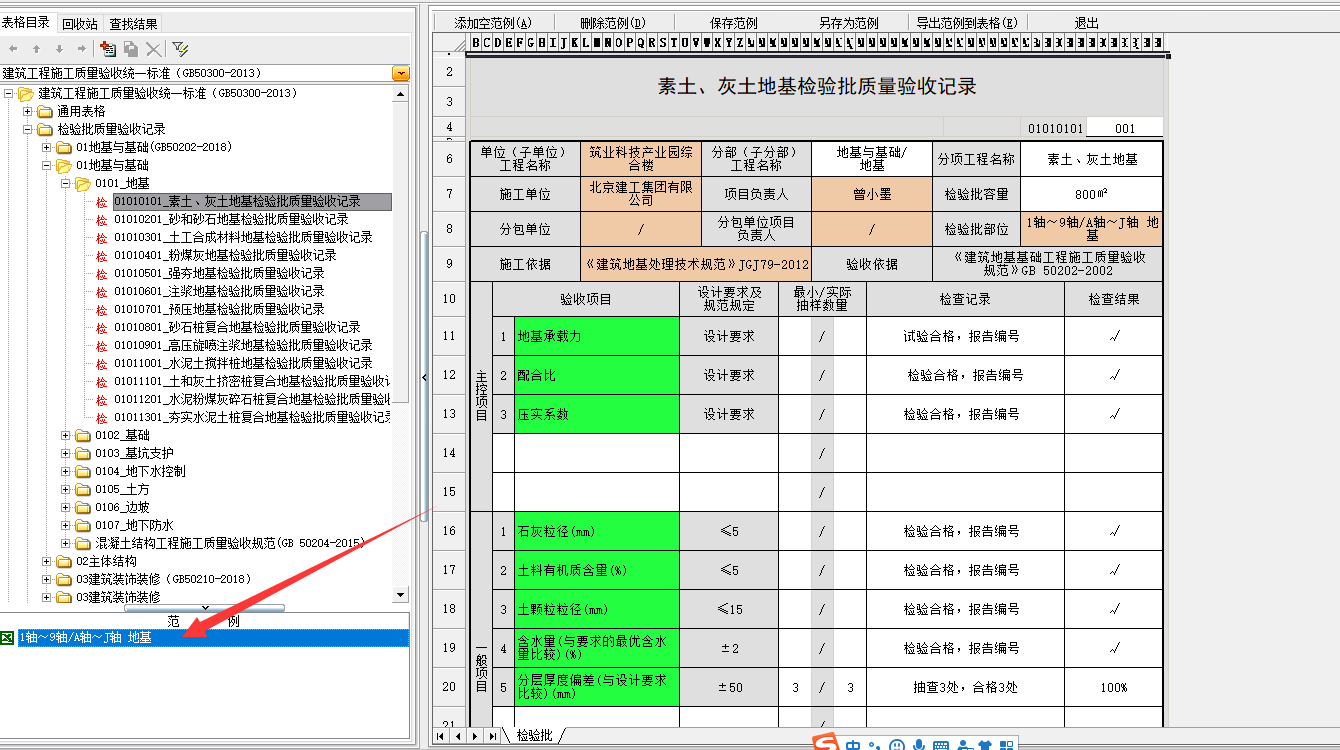This screenshot has height=750, width=1340.
Task: Click the green sheet icon beside the example entry
Action: coord(8,637)
